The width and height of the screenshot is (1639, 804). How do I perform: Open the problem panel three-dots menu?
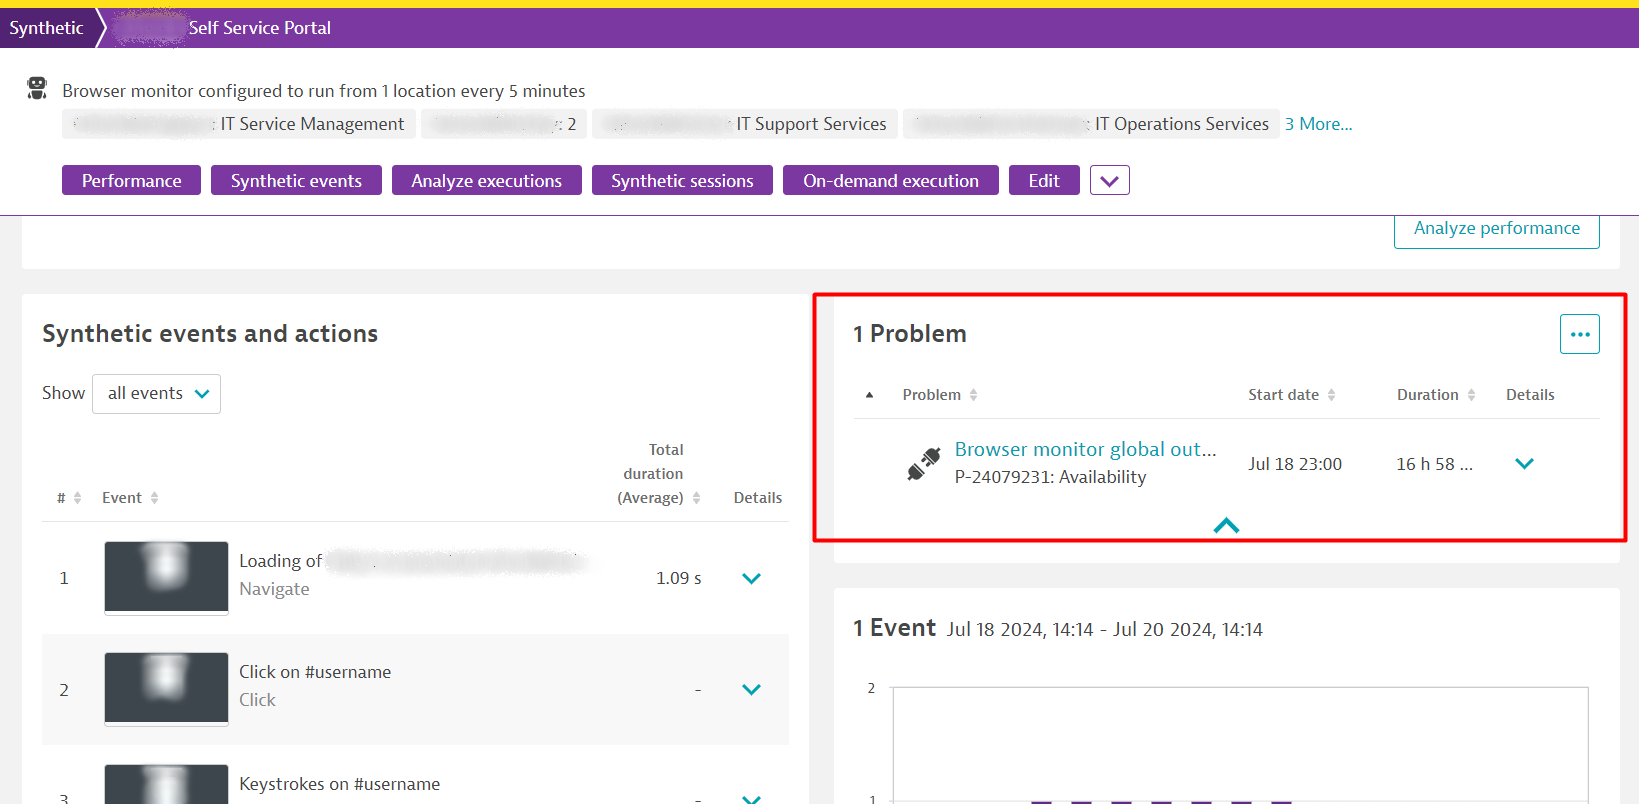(1579, 334)
